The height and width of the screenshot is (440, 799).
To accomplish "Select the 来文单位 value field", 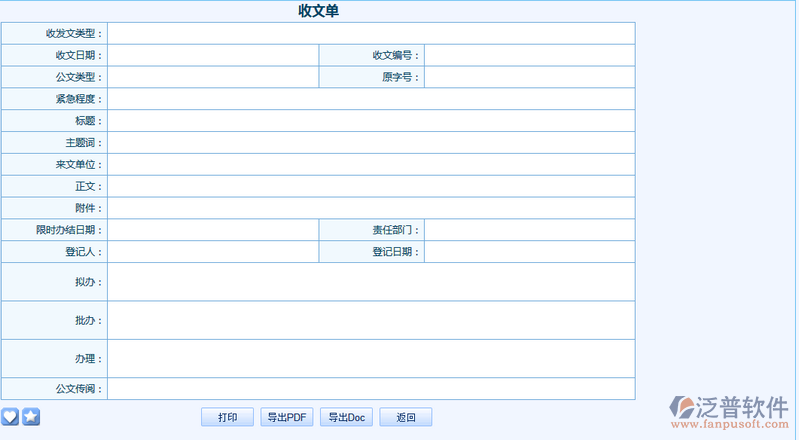I will tap(370, 165).
